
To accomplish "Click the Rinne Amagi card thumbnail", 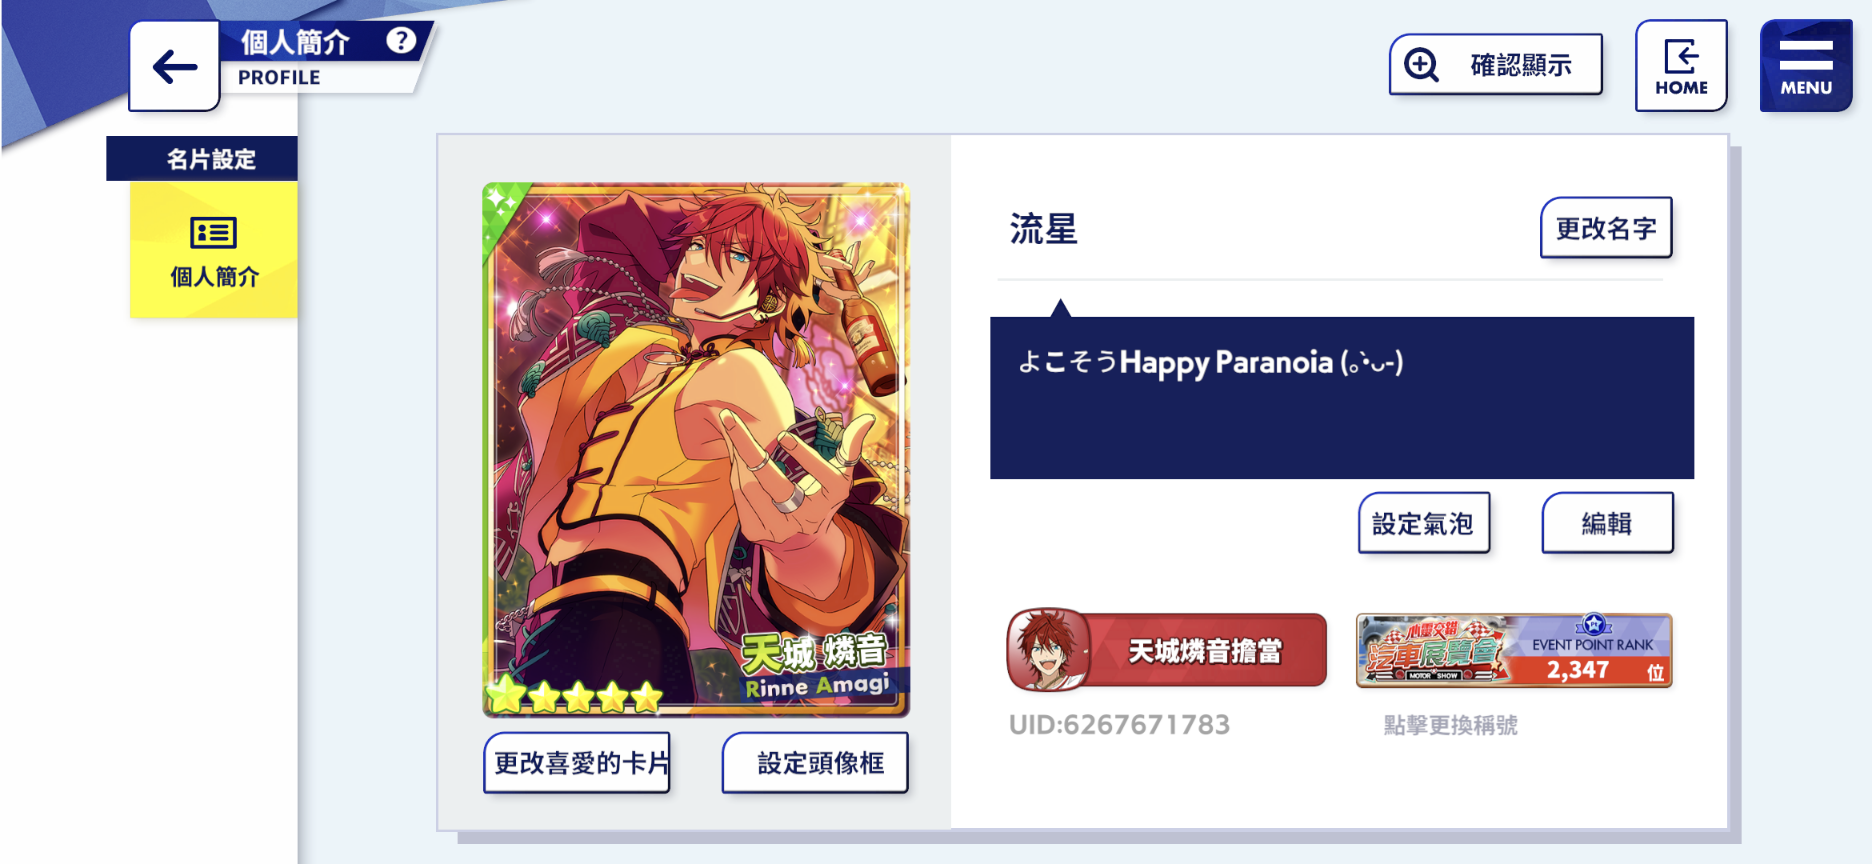I will click(696, 449).
